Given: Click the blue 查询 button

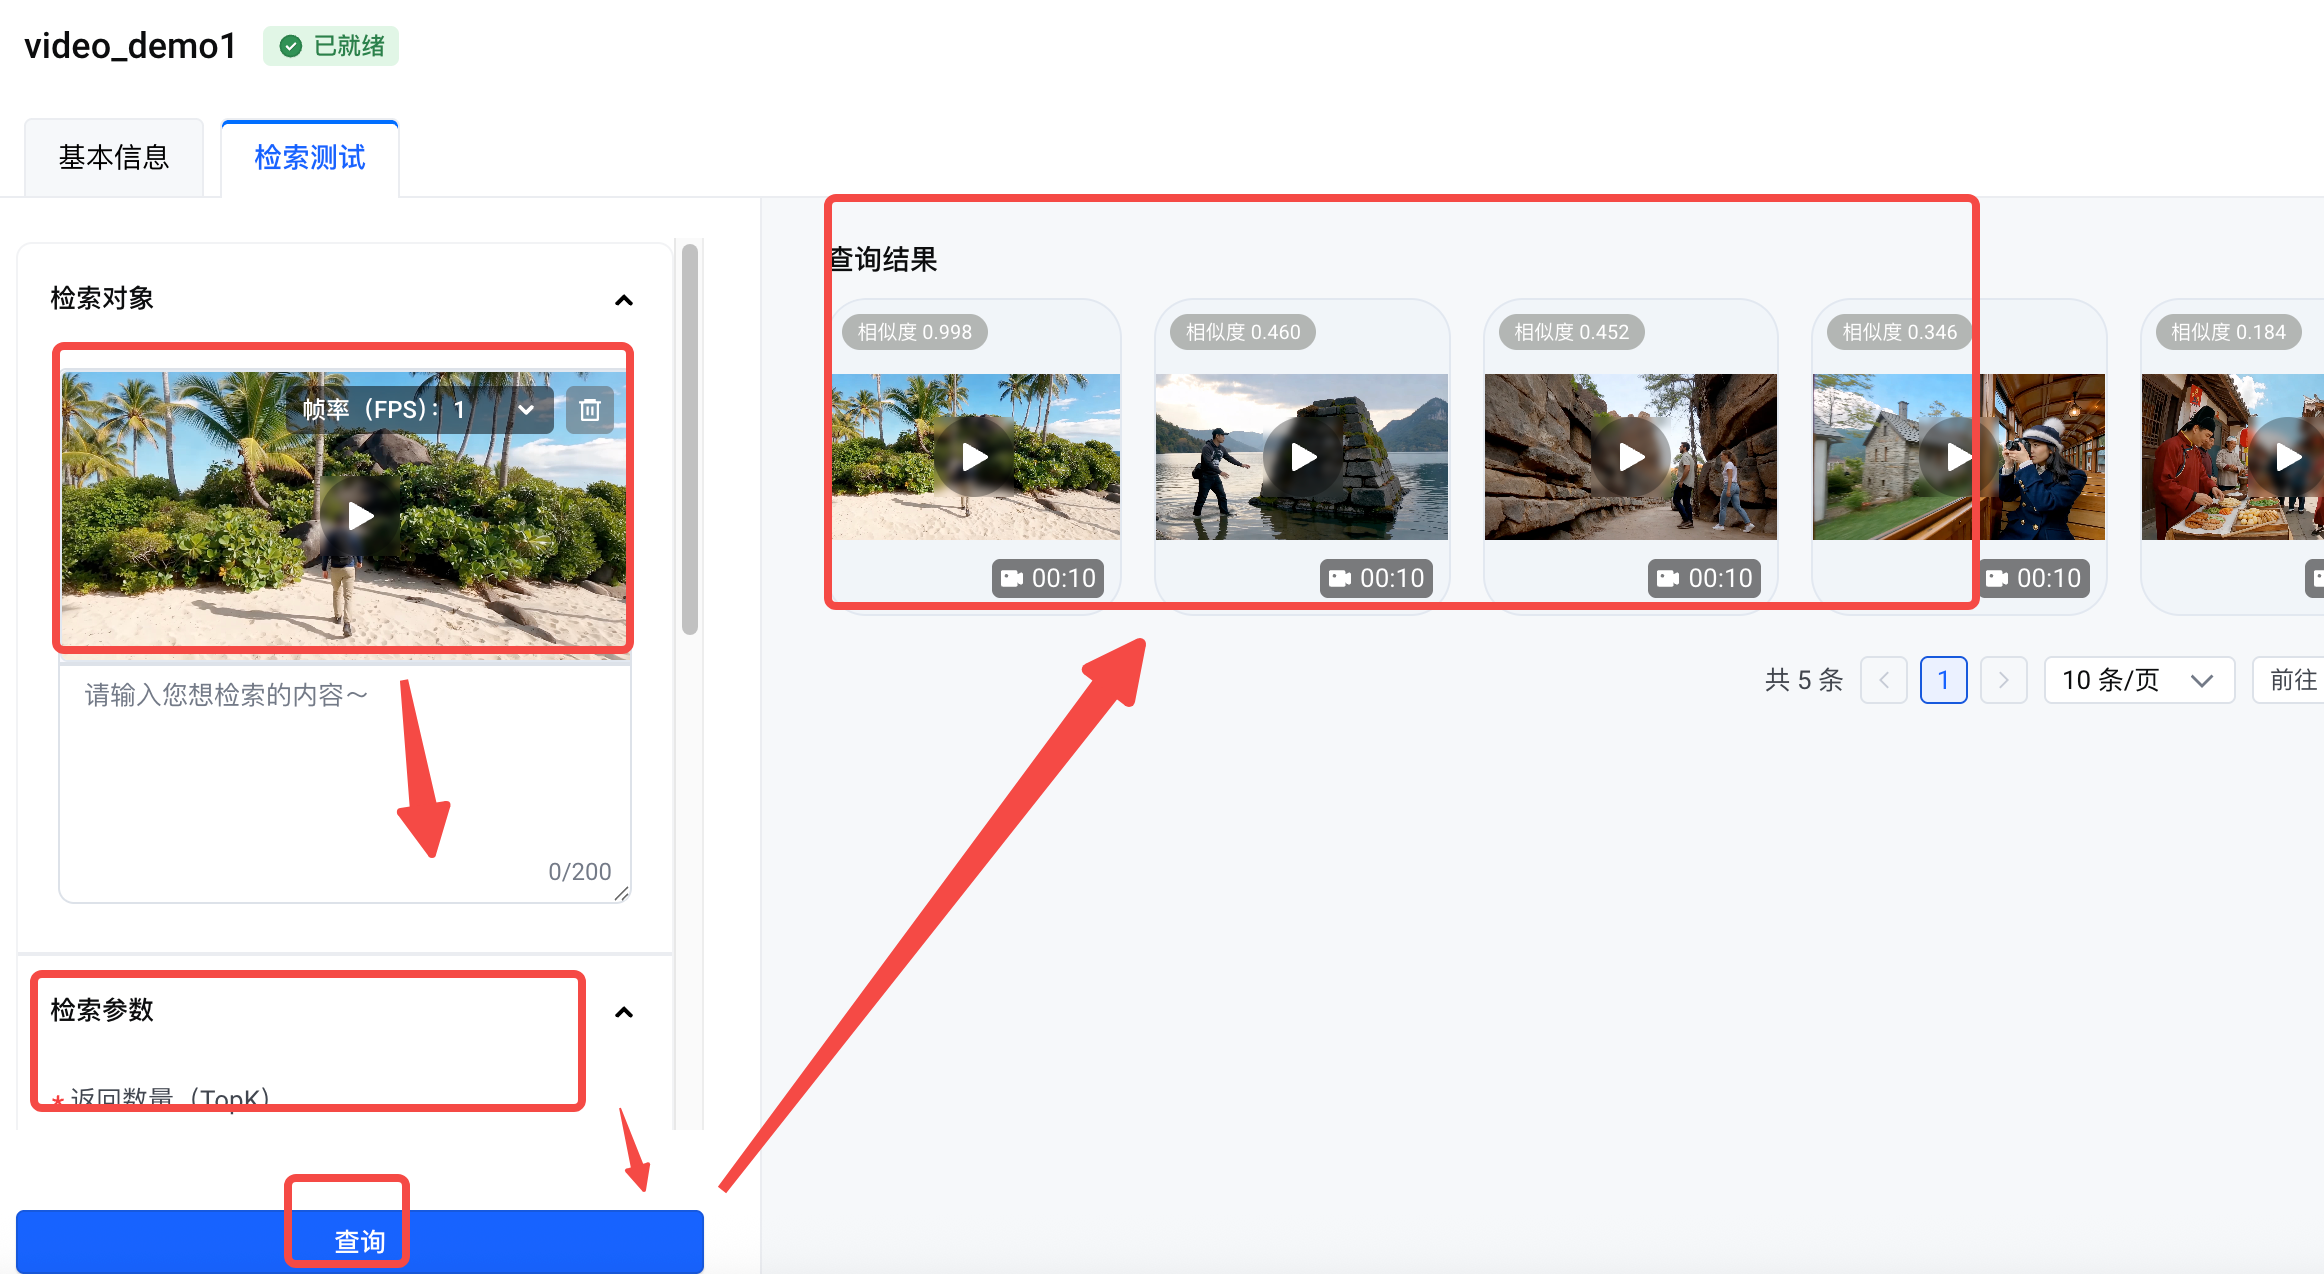Looking at the screenshot, I should point(360,1241).
